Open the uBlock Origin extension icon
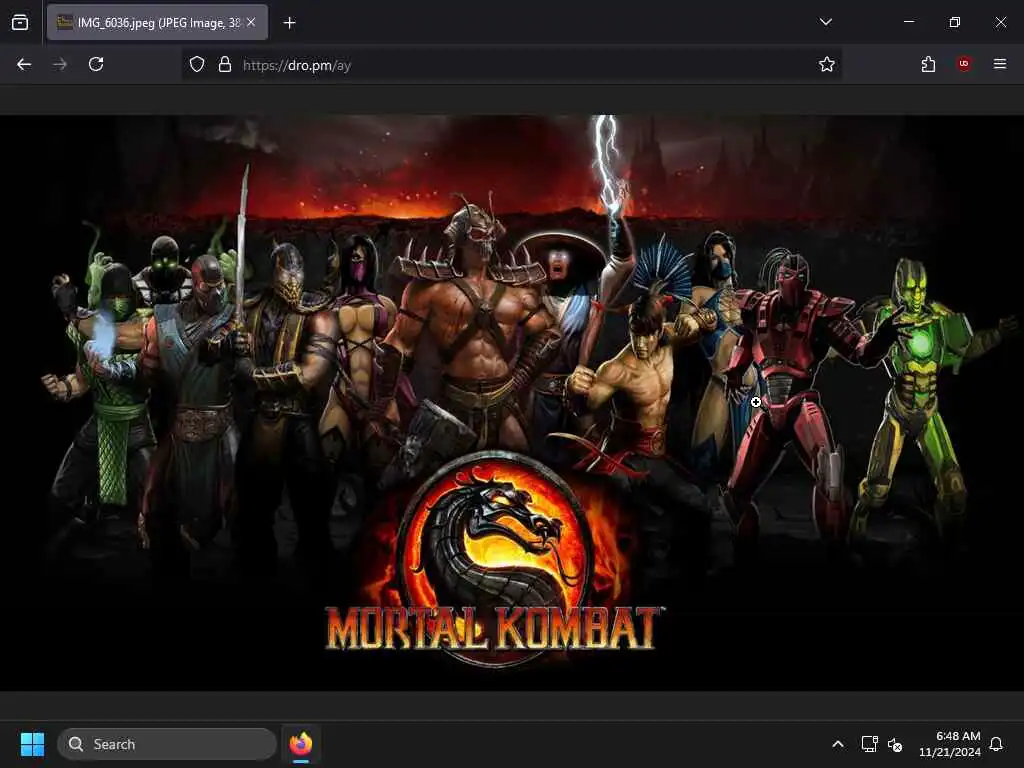This screenshot has height=768, width=1024. (964, 63)
